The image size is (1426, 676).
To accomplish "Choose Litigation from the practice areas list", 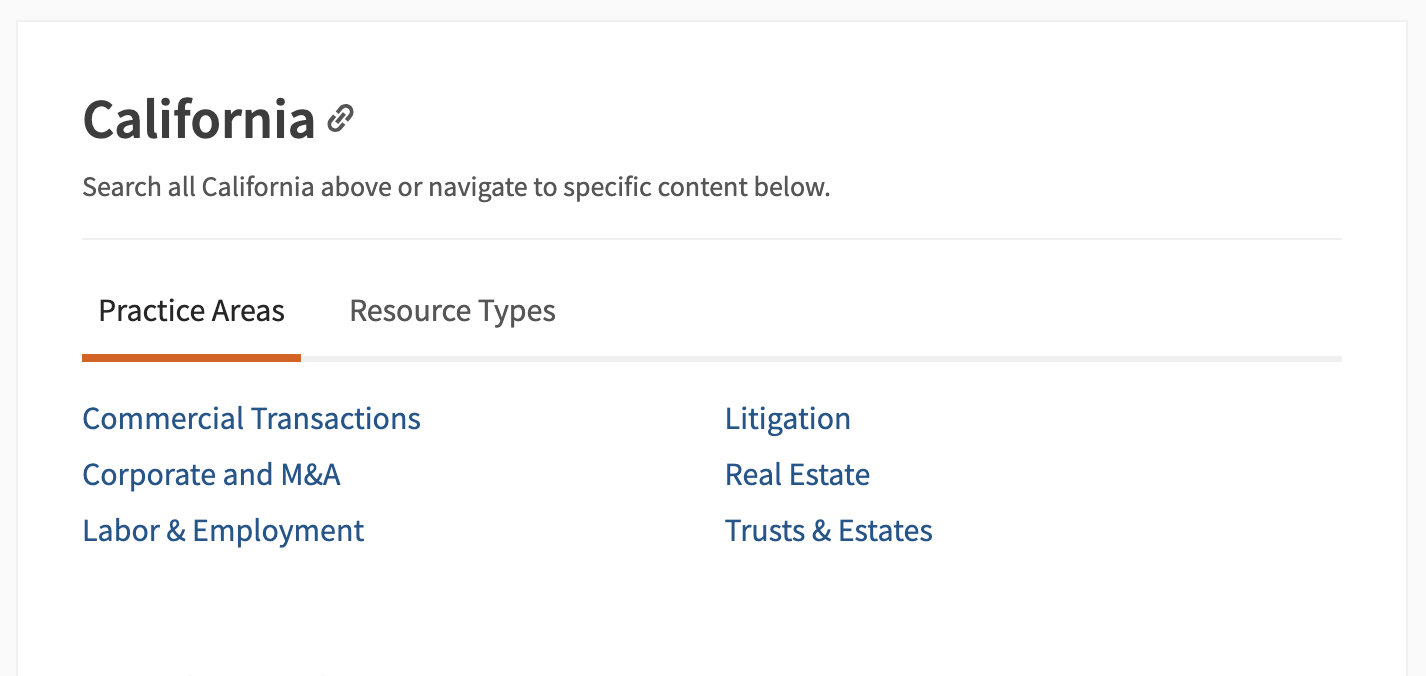I will click(x=787, y=418).
